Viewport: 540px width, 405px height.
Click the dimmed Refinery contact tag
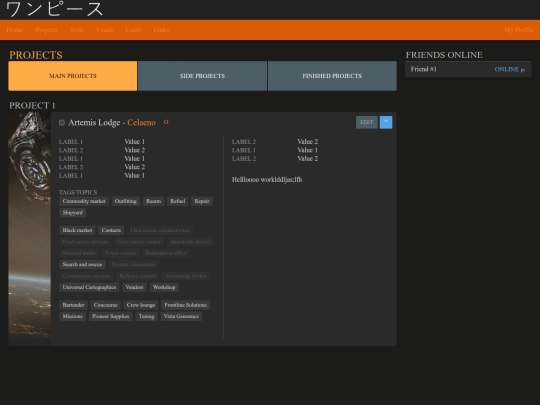pos(138,276)
